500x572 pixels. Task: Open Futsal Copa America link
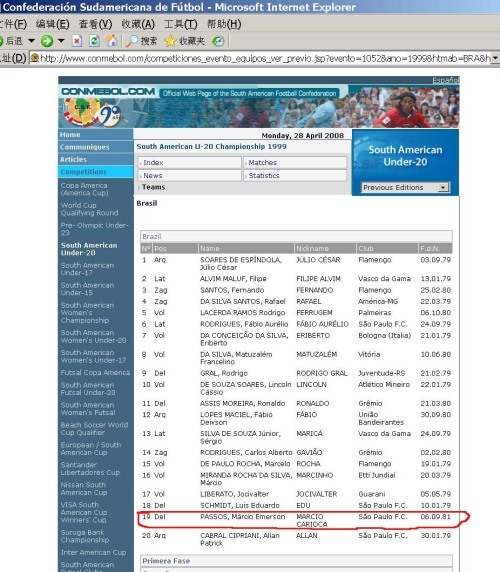click(95, 372)
